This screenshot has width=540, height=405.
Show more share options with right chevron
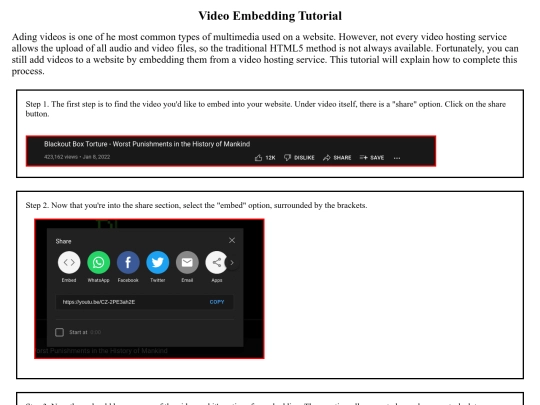click(232, 263)
